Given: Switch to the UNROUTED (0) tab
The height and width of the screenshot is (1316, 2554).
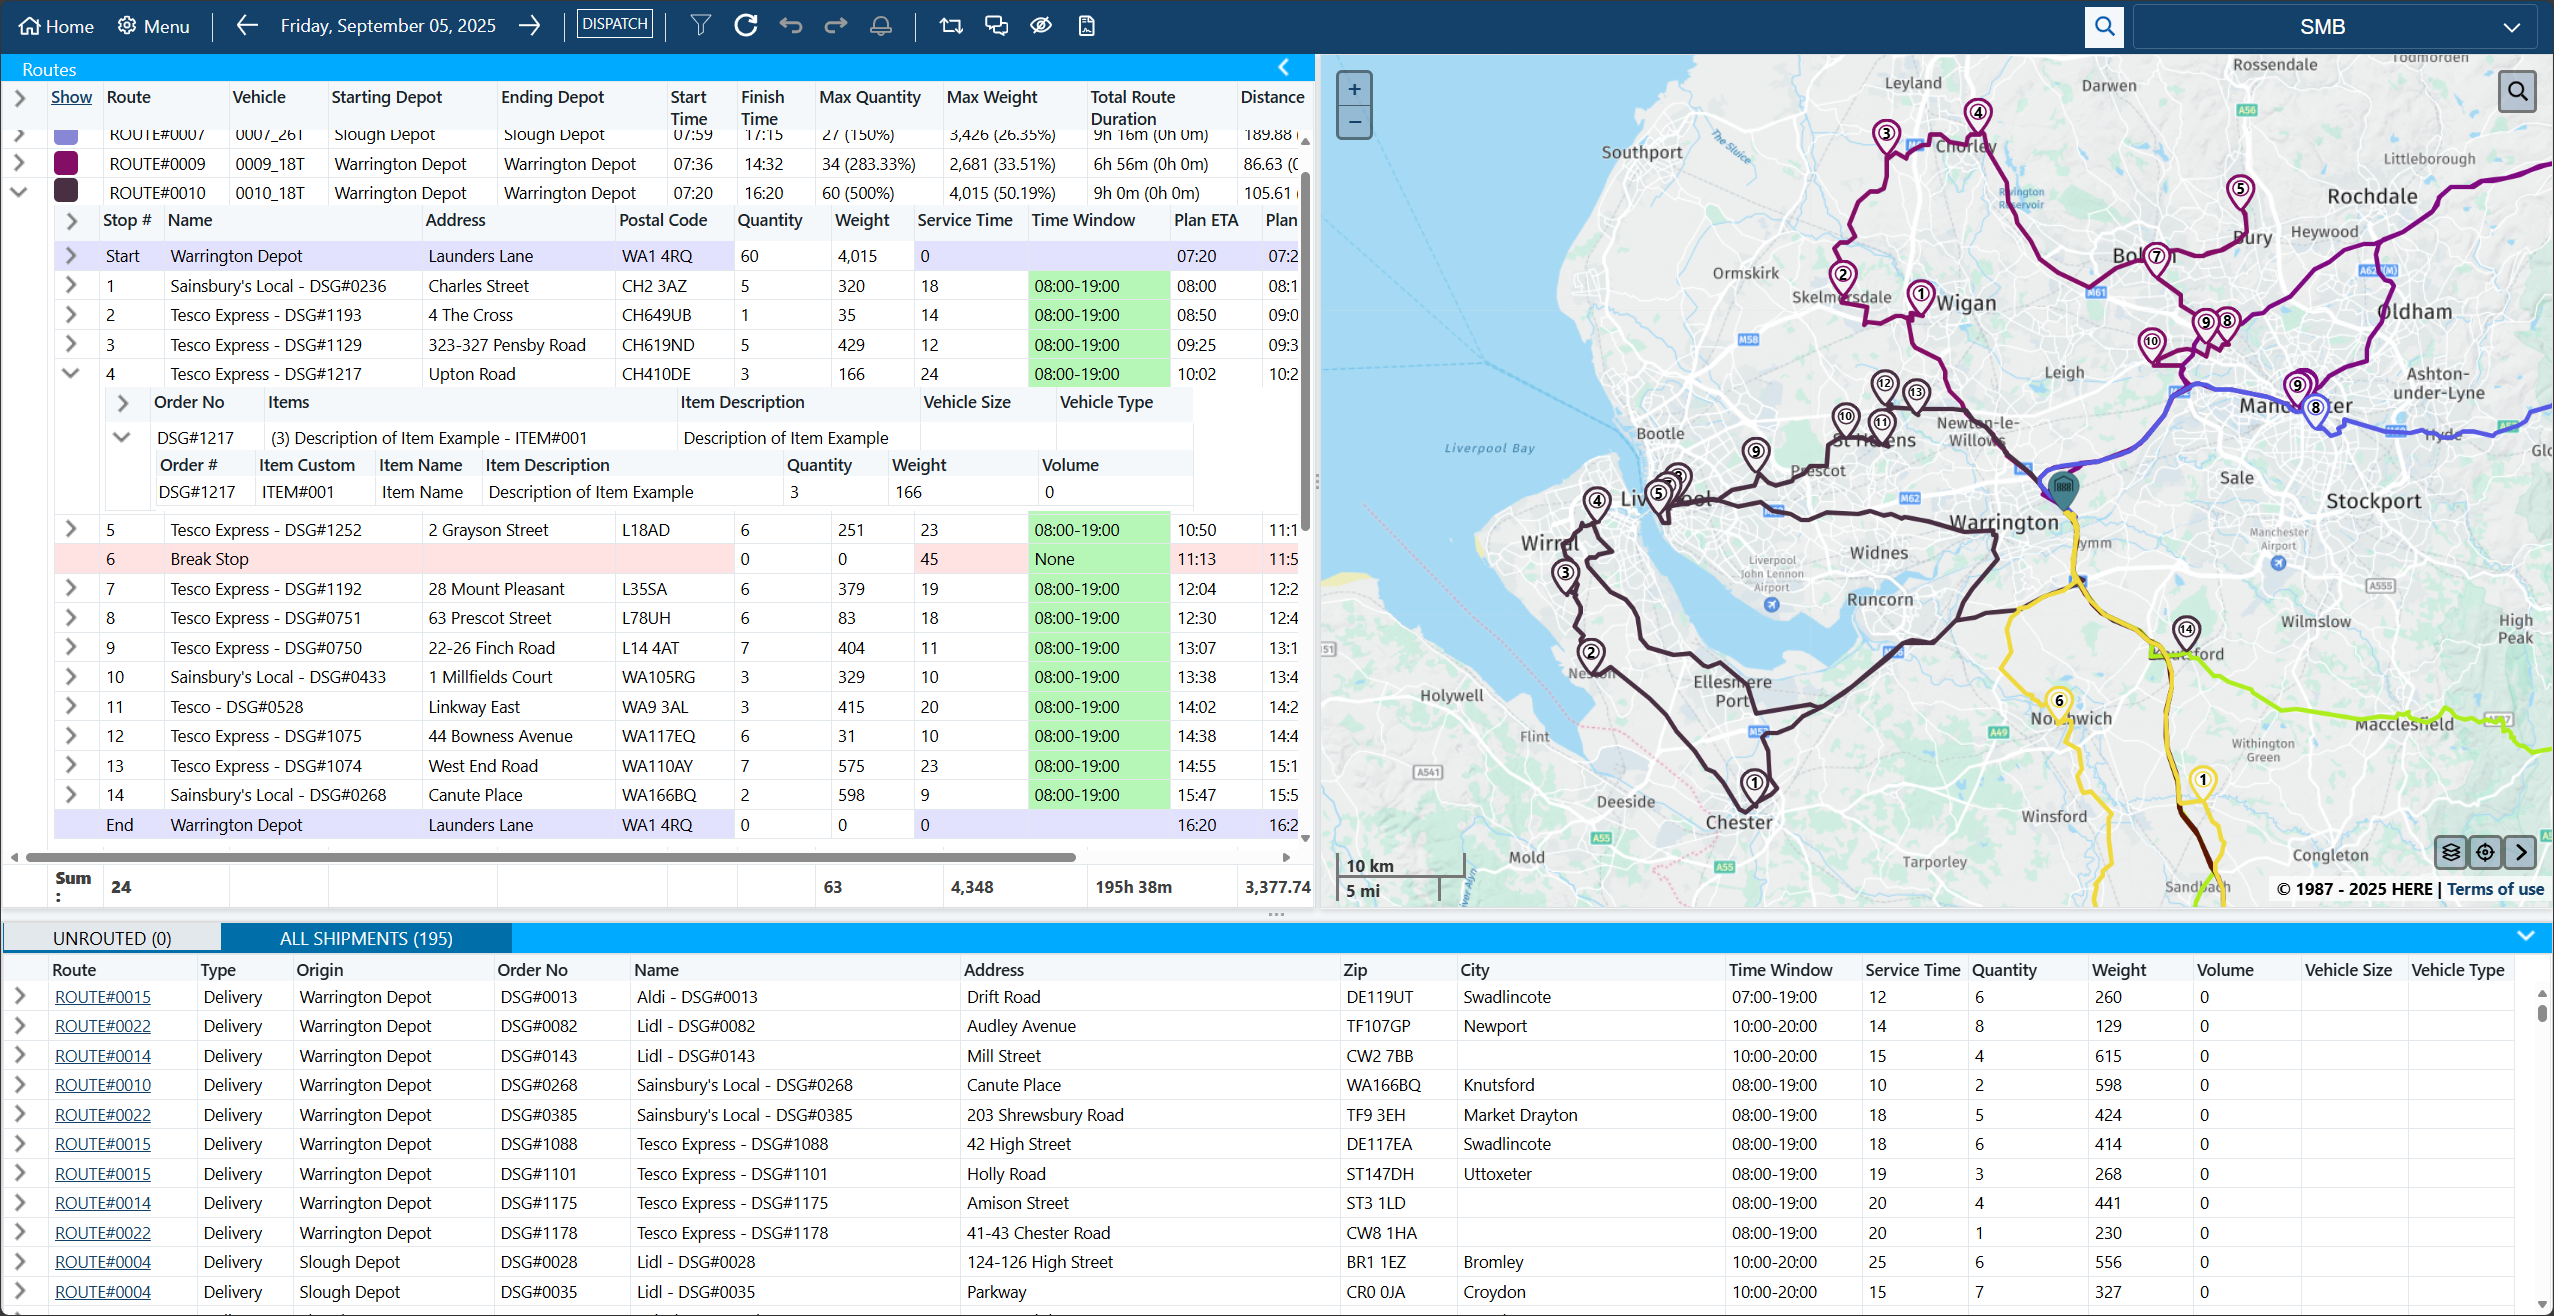Looking at the screenshot, I should coord(112,938).
